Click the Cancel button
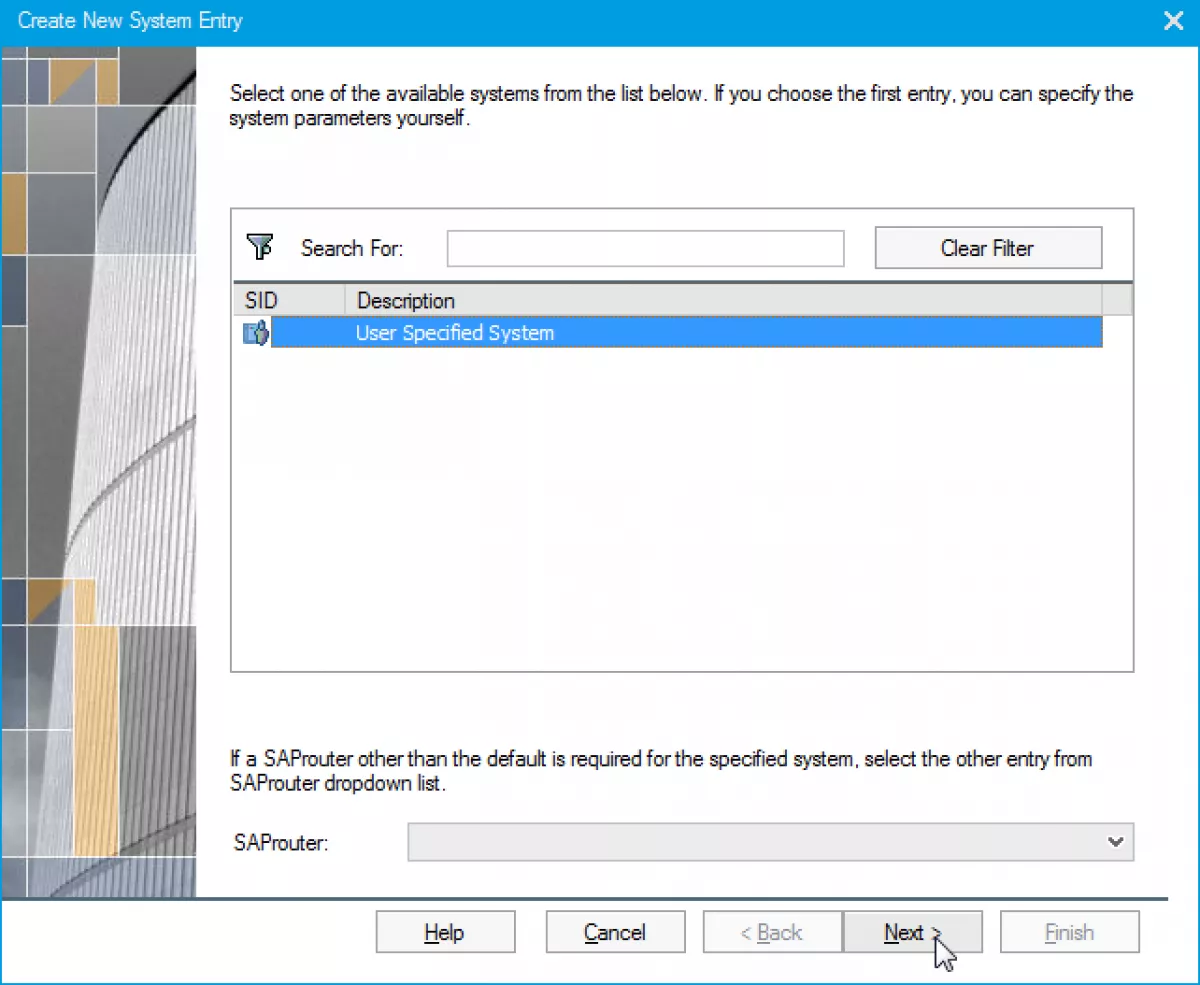Viewport: 1200px width, 985px height. (x=615, y=932)
